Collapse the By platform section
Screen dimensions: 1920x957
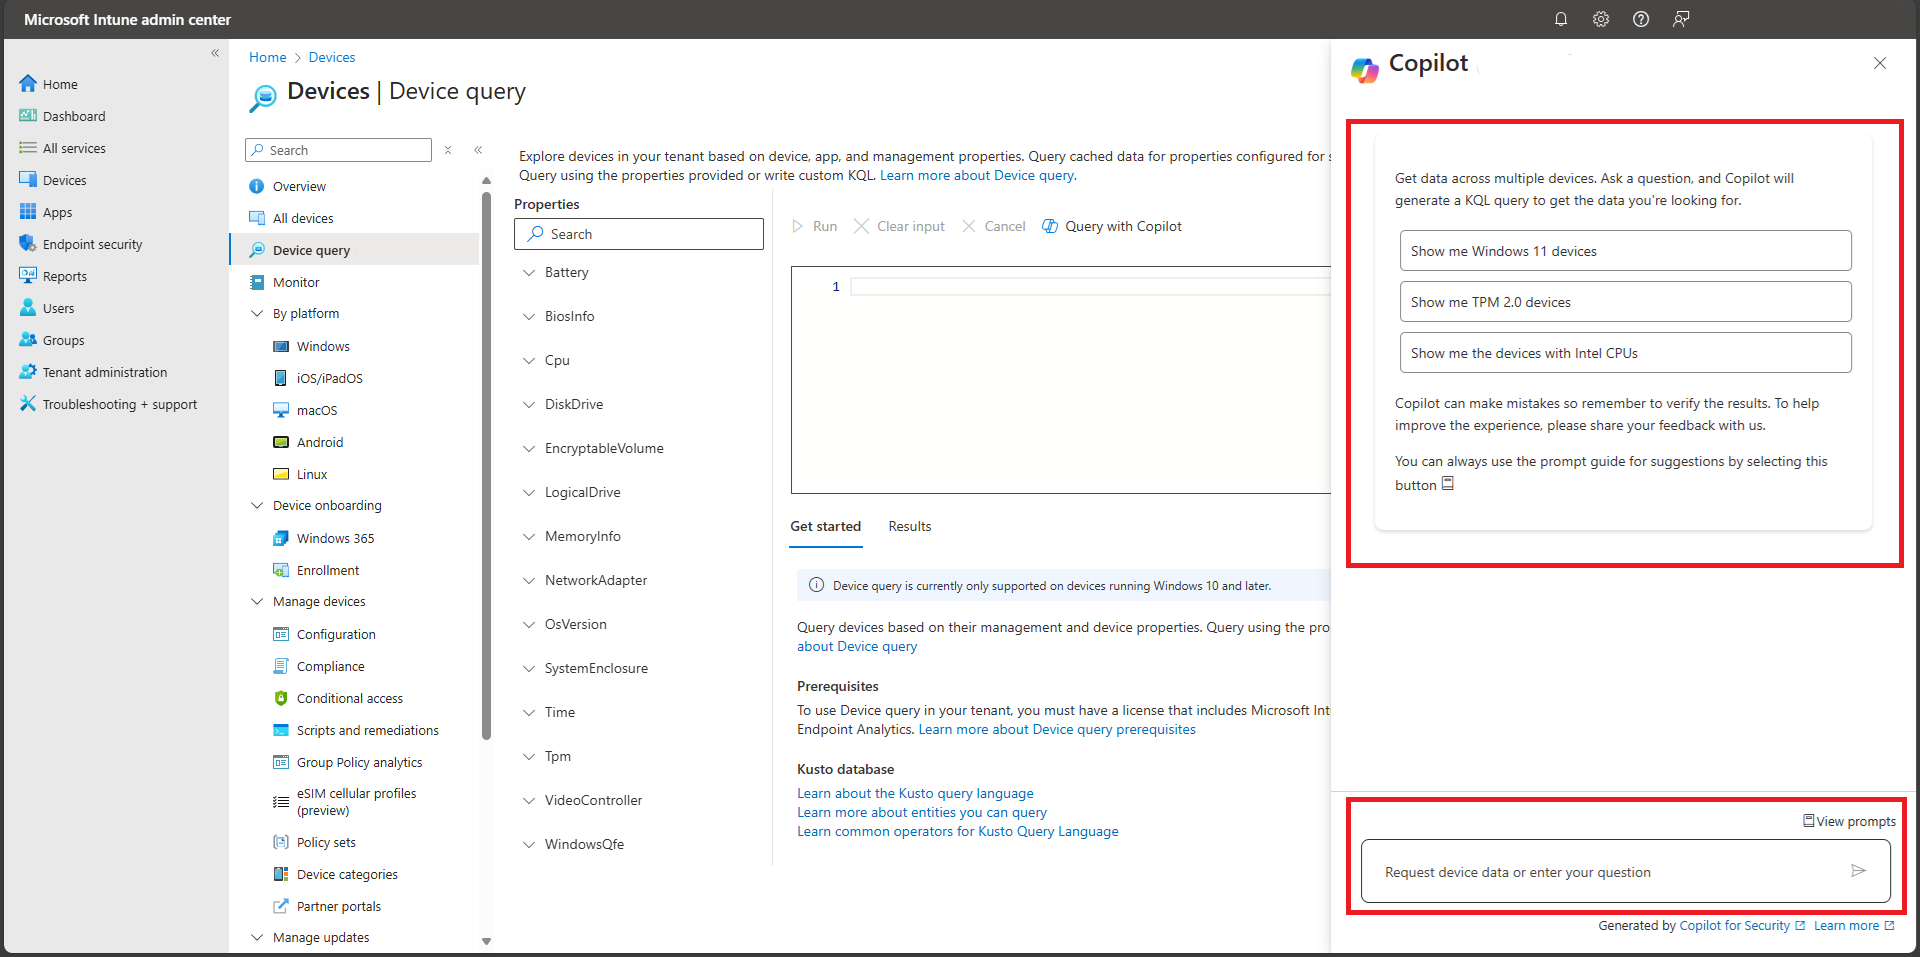click(x=257, y=313)
